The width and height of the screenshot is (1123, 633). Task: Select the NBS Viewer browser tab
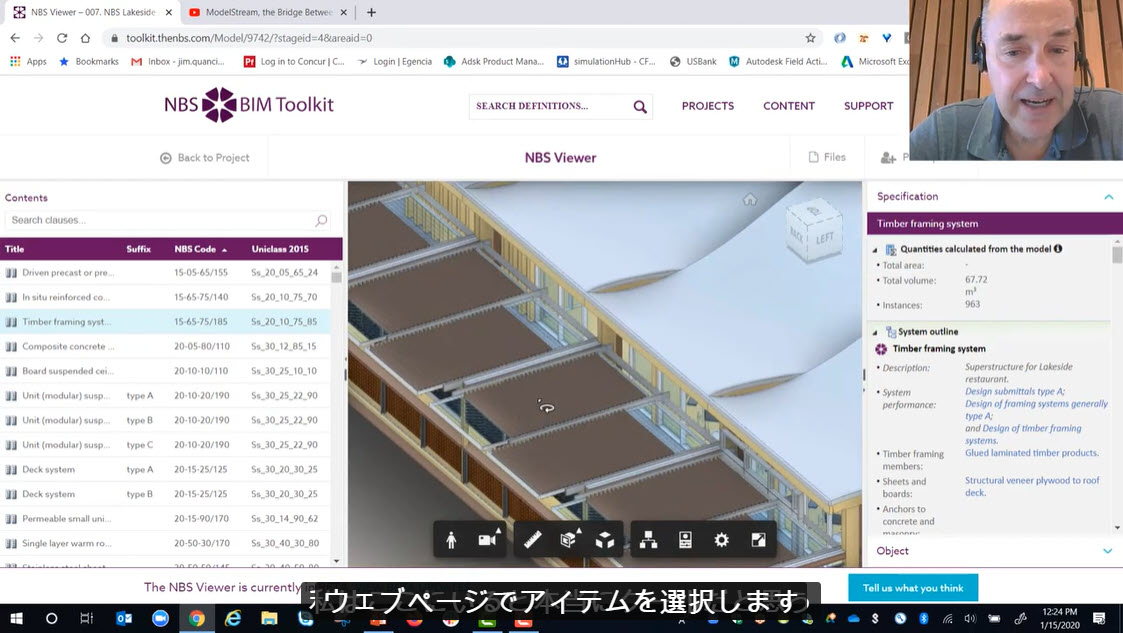(92, 12)
